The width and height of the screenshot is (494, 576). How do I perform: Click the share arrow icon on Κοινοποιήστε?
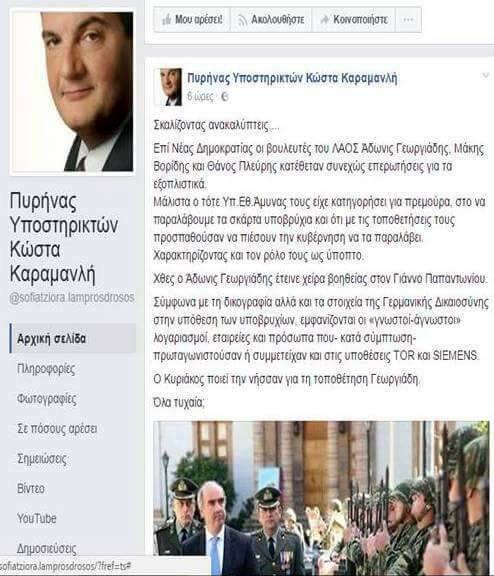click(x=324, y=19)
